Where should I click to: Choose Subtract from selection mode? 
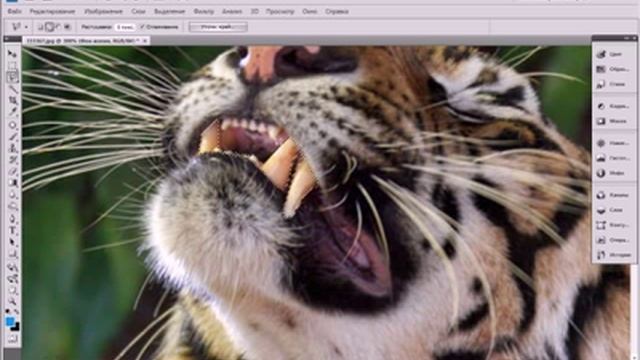(x=58, y=27)
